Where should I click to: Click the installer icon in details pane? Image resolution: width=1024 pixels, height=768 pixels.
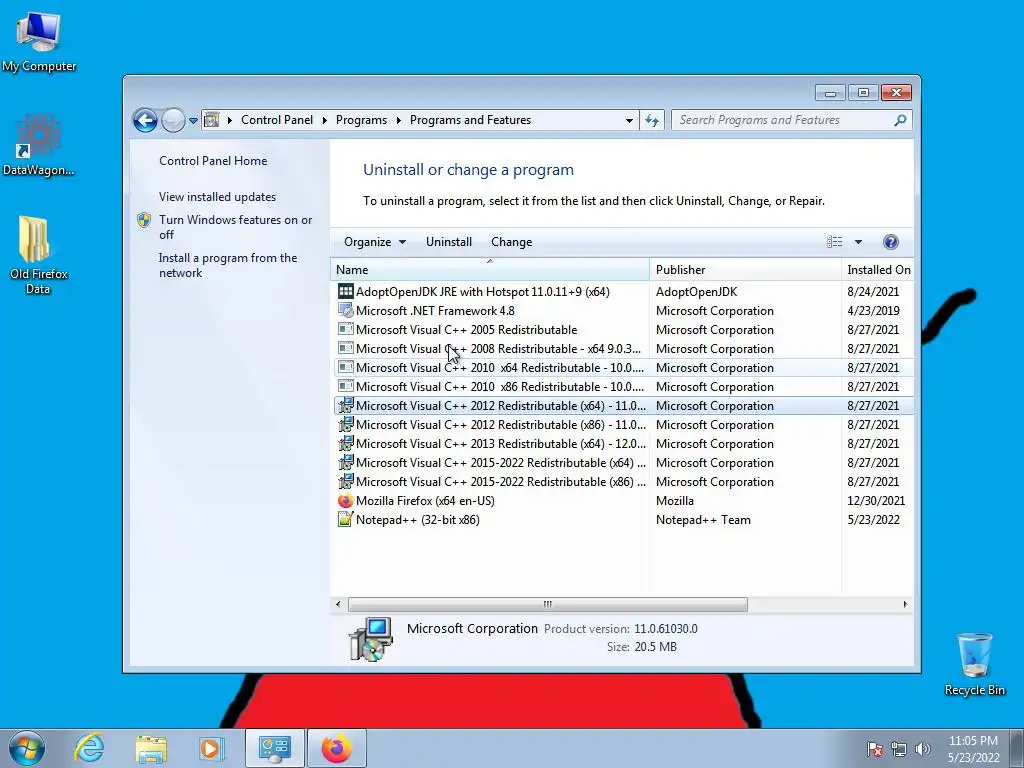[x=371, y=639]
